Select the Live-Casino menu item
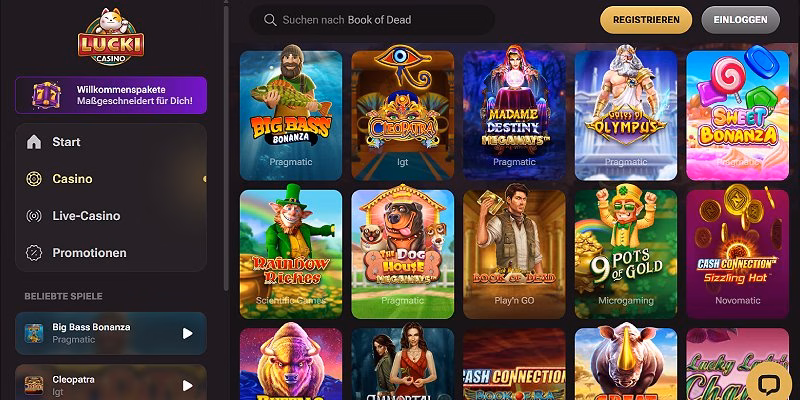Viewport: 800px width, 400px height. [x=111, y=216]
